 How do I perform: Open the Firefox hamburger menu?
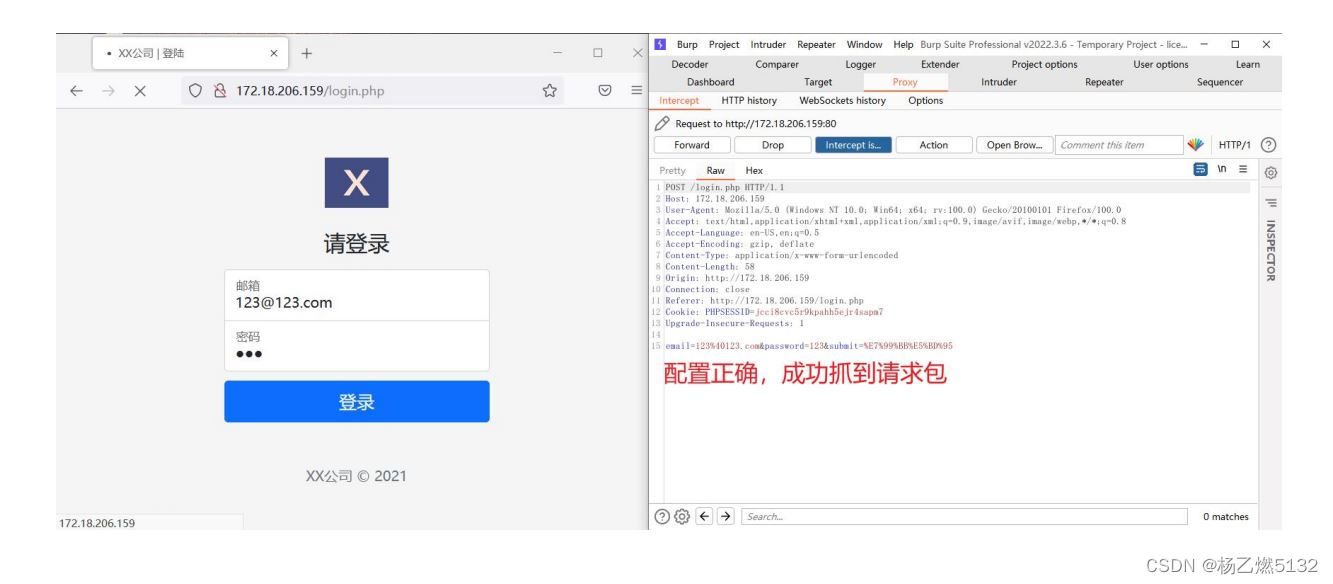(636, 91)
